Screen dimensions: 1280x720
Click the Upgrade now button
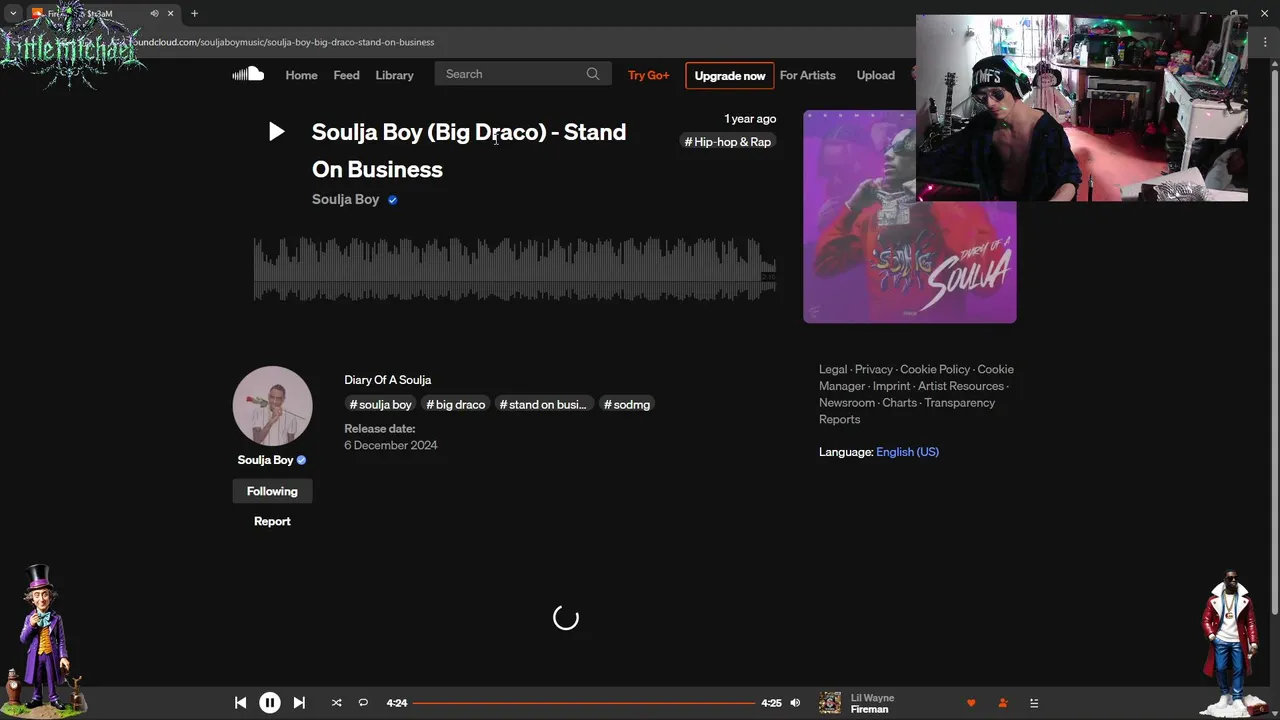point(729,75)
